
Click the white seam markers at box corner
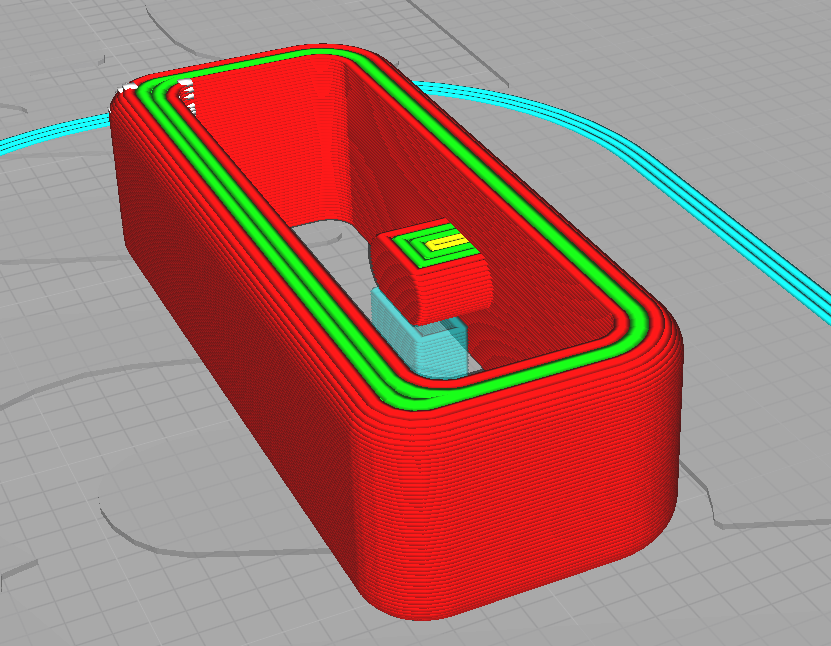pyautogui.click(x=187, y=95)
